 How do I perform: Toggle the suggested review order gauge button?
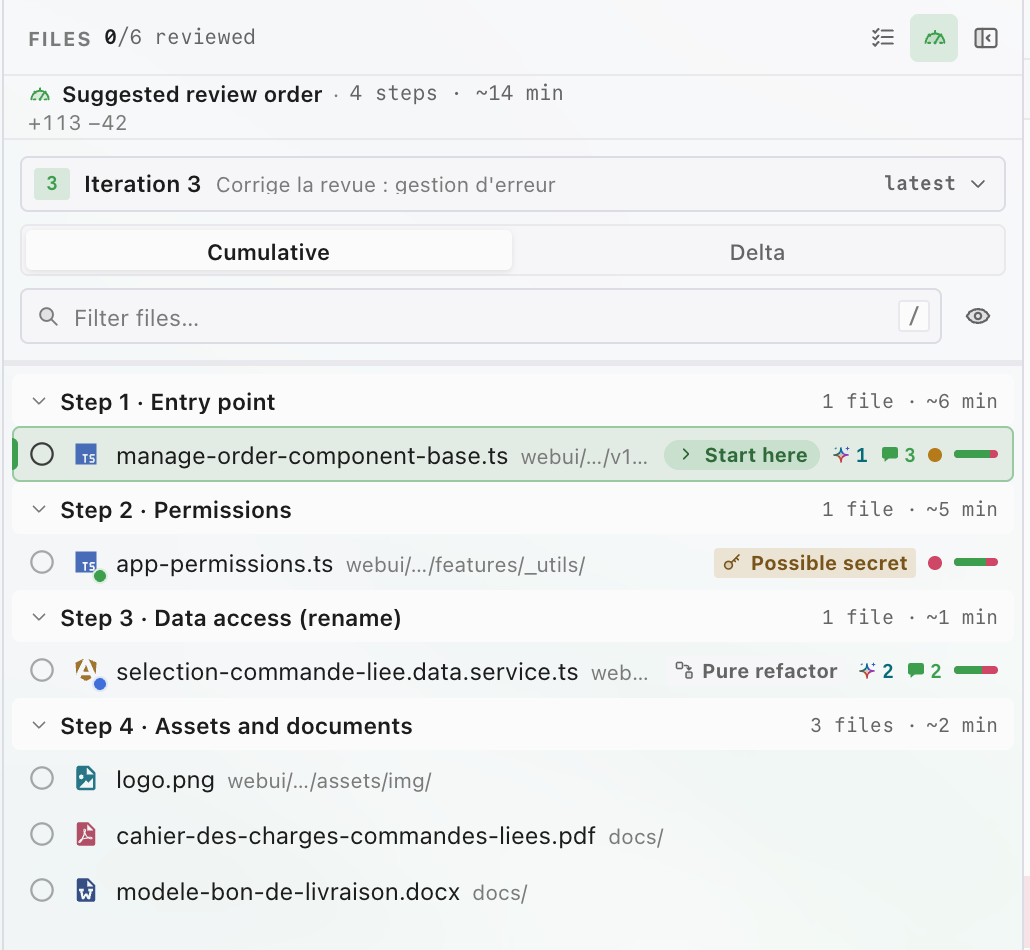pyautogui.click(x=933, y=38)
